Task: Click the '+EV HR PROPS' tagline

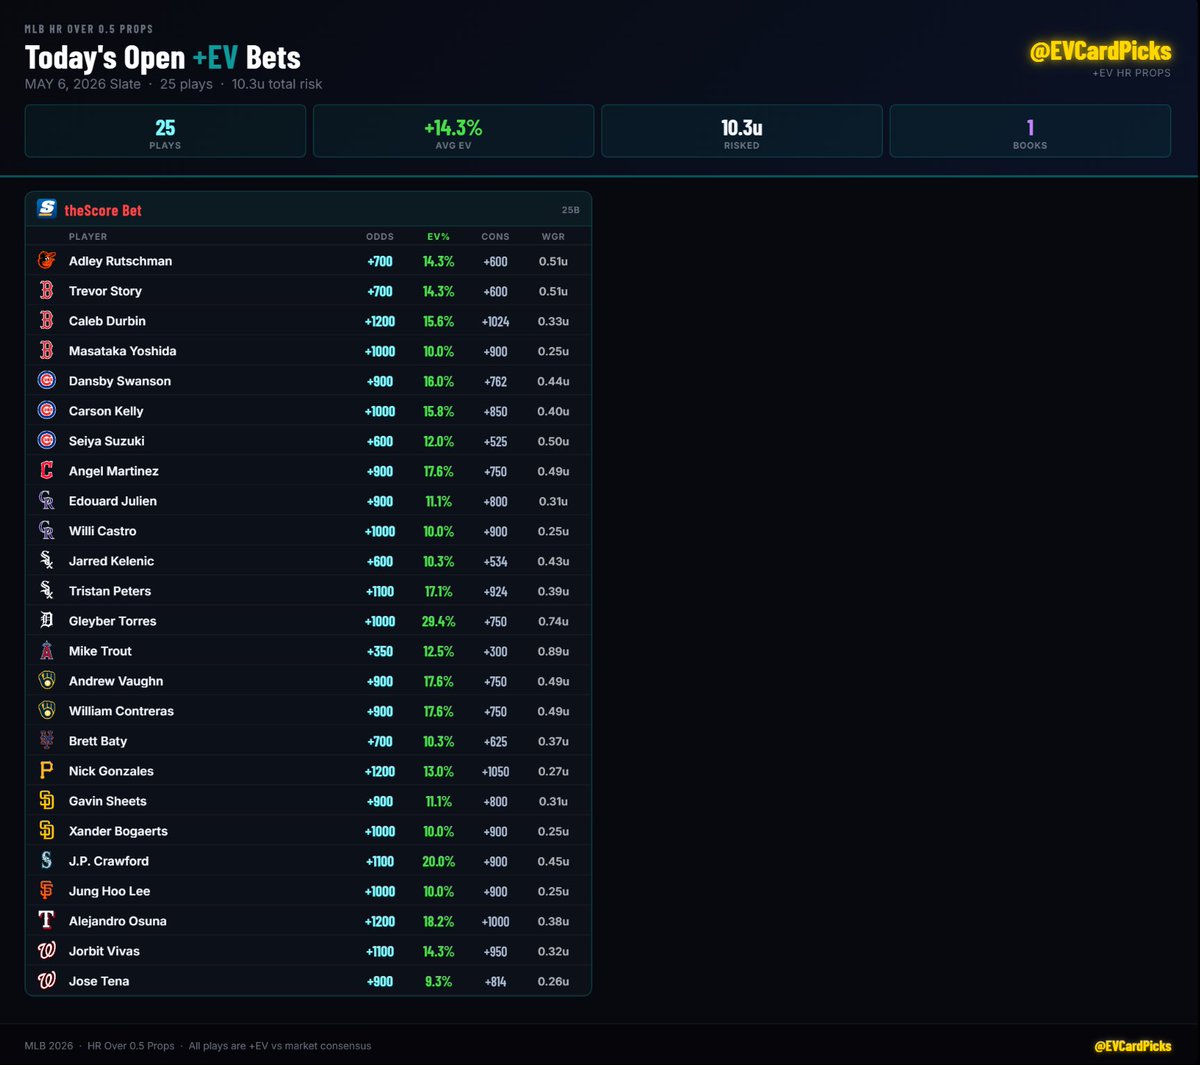Action: click(1131, 73)
